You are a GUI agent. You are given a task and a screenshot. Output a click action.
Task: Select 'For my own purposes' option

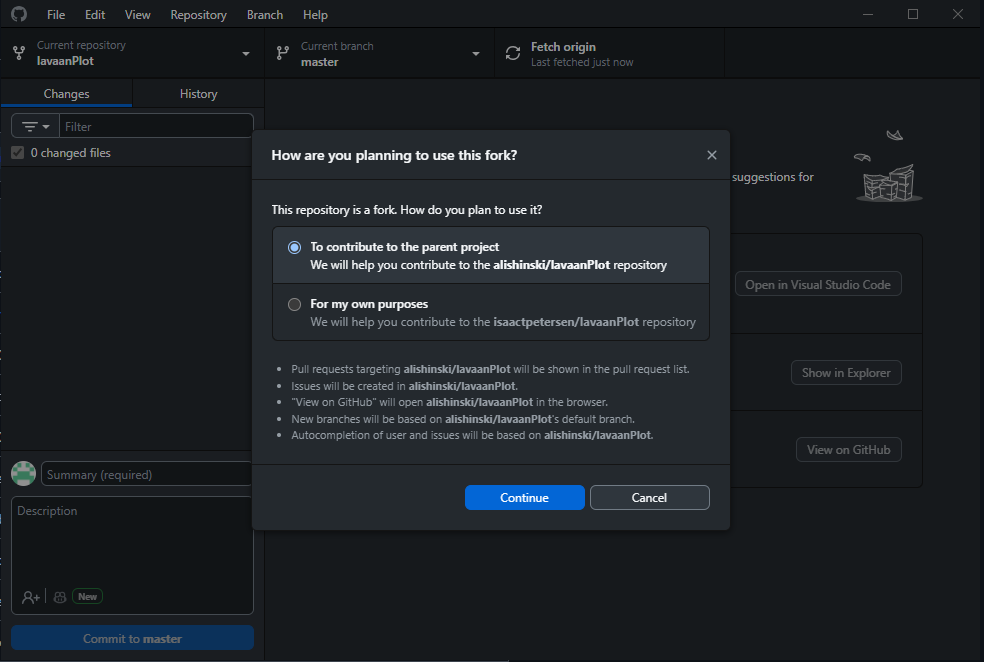(294, 304)
